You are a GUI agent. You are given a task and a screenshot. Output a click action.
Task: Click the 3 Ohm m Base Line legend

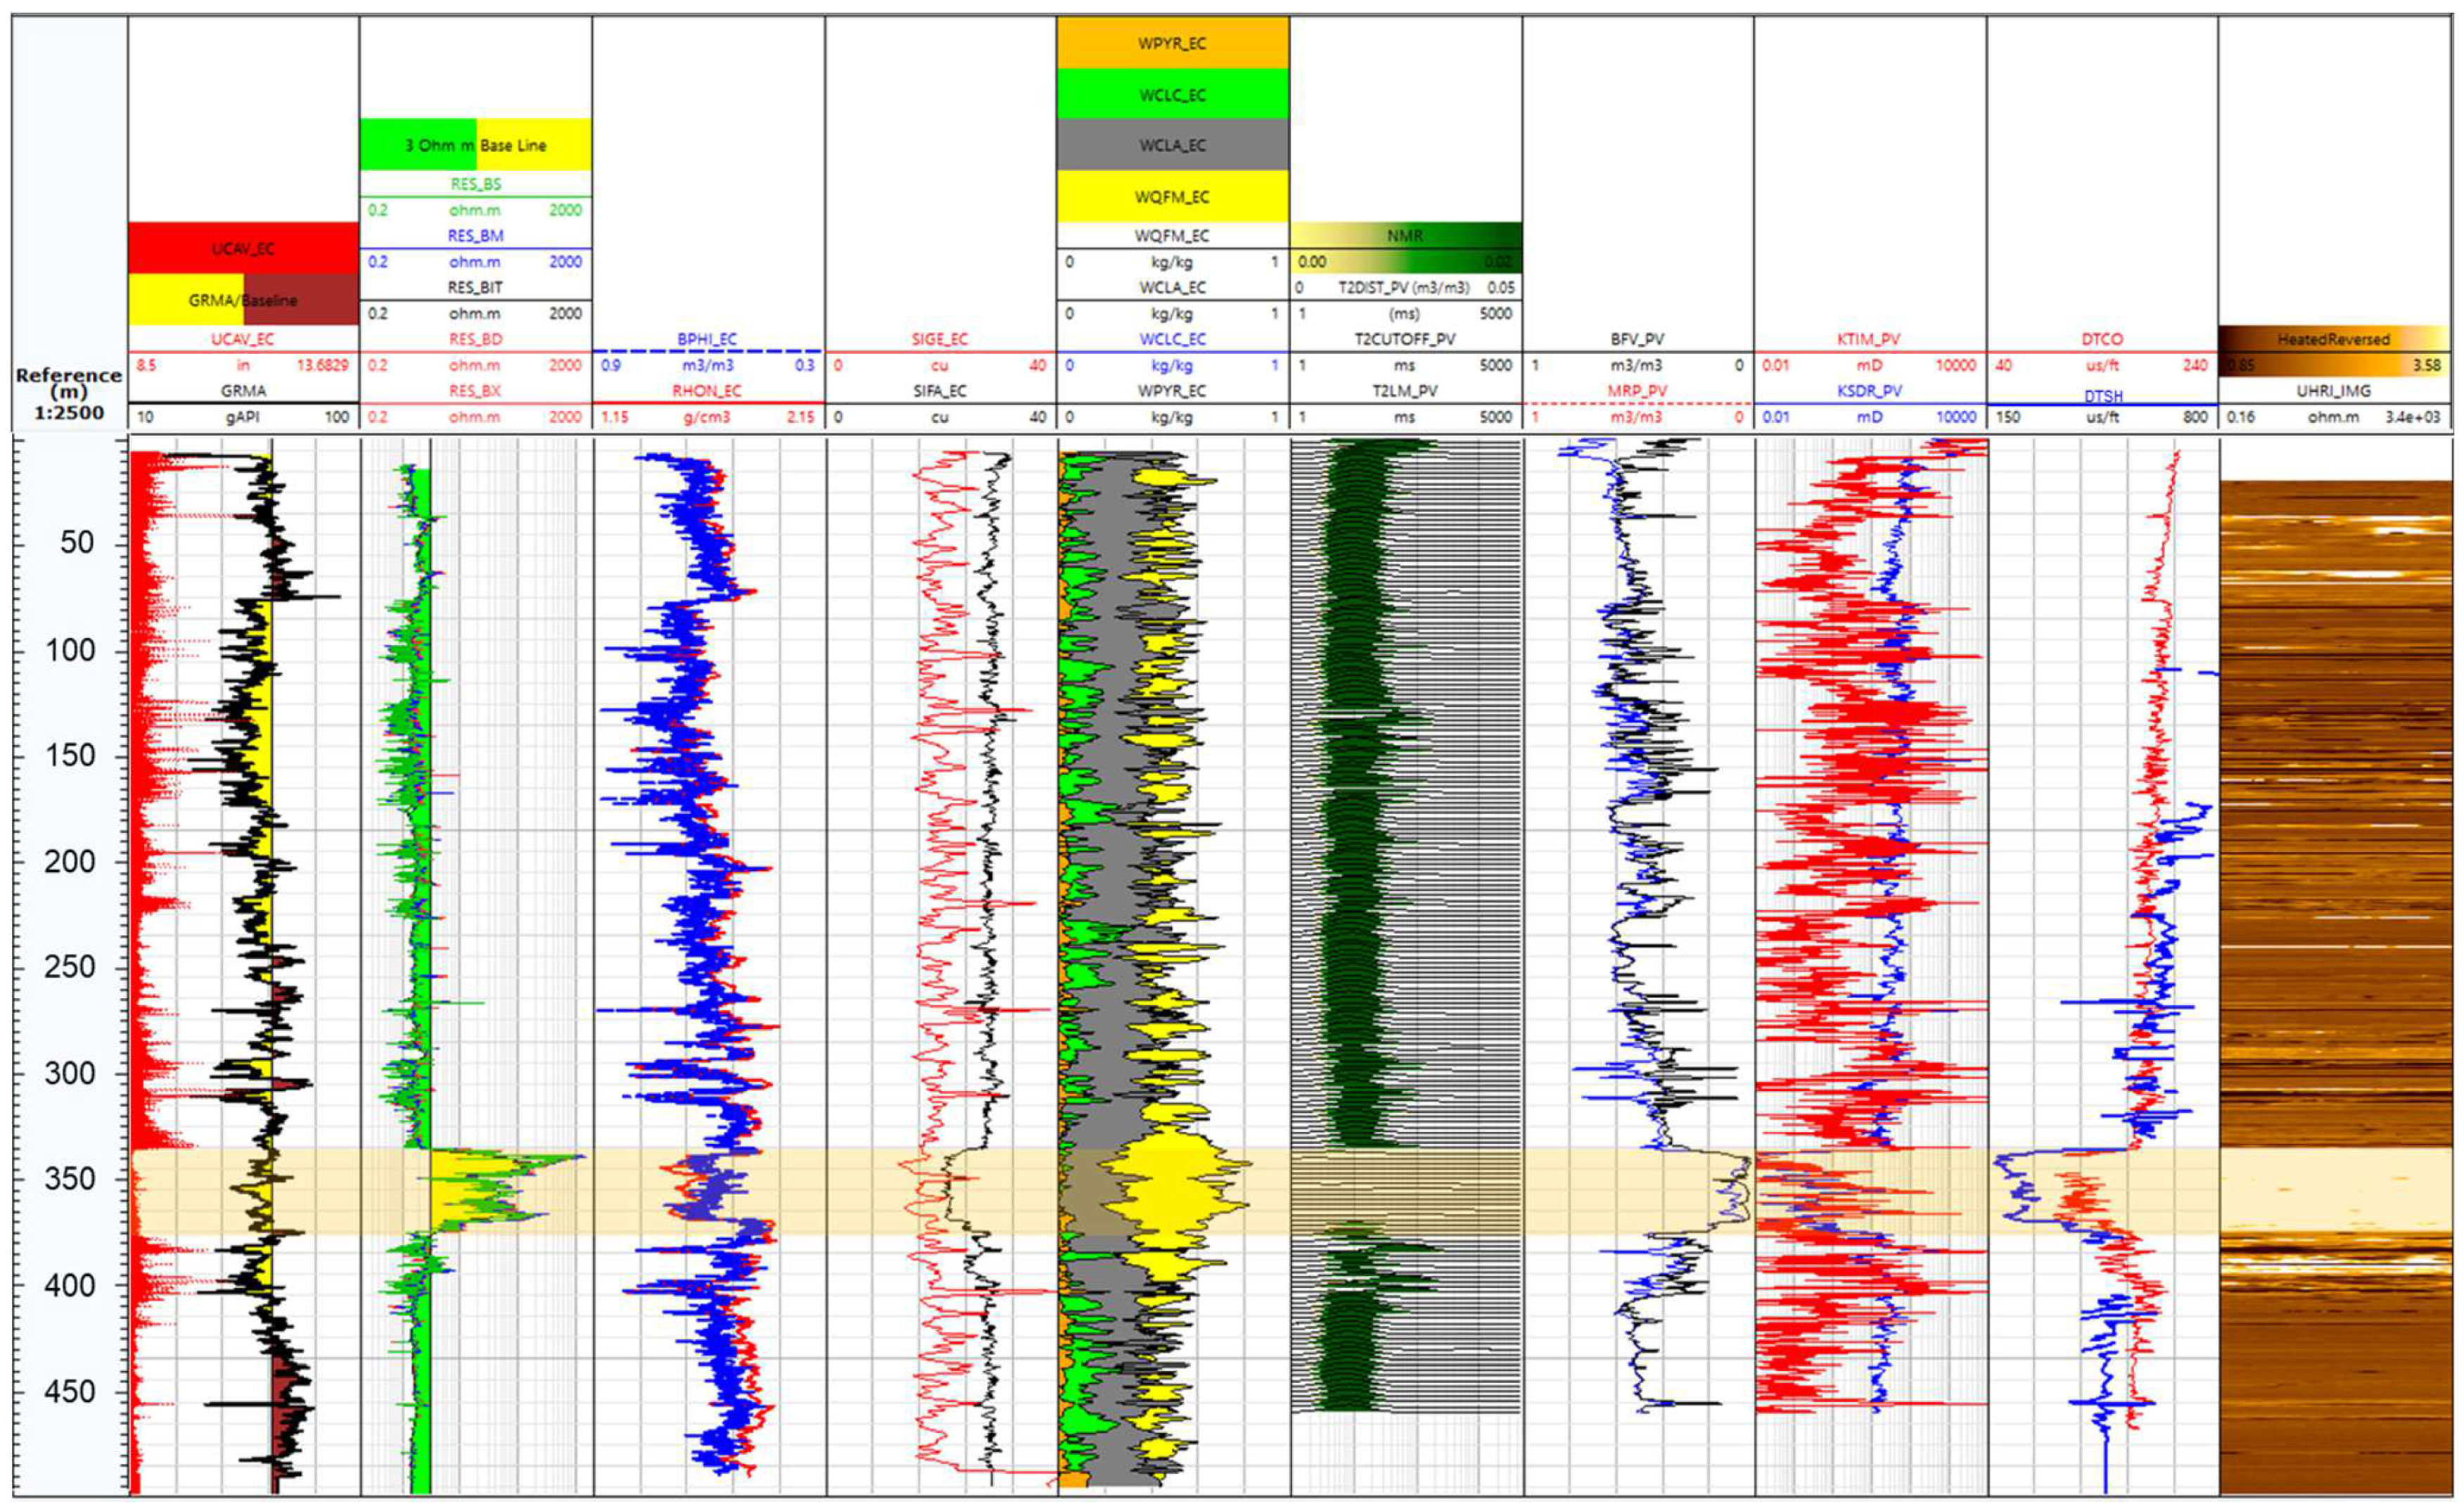pyautogui.click(x=475, y=145)
